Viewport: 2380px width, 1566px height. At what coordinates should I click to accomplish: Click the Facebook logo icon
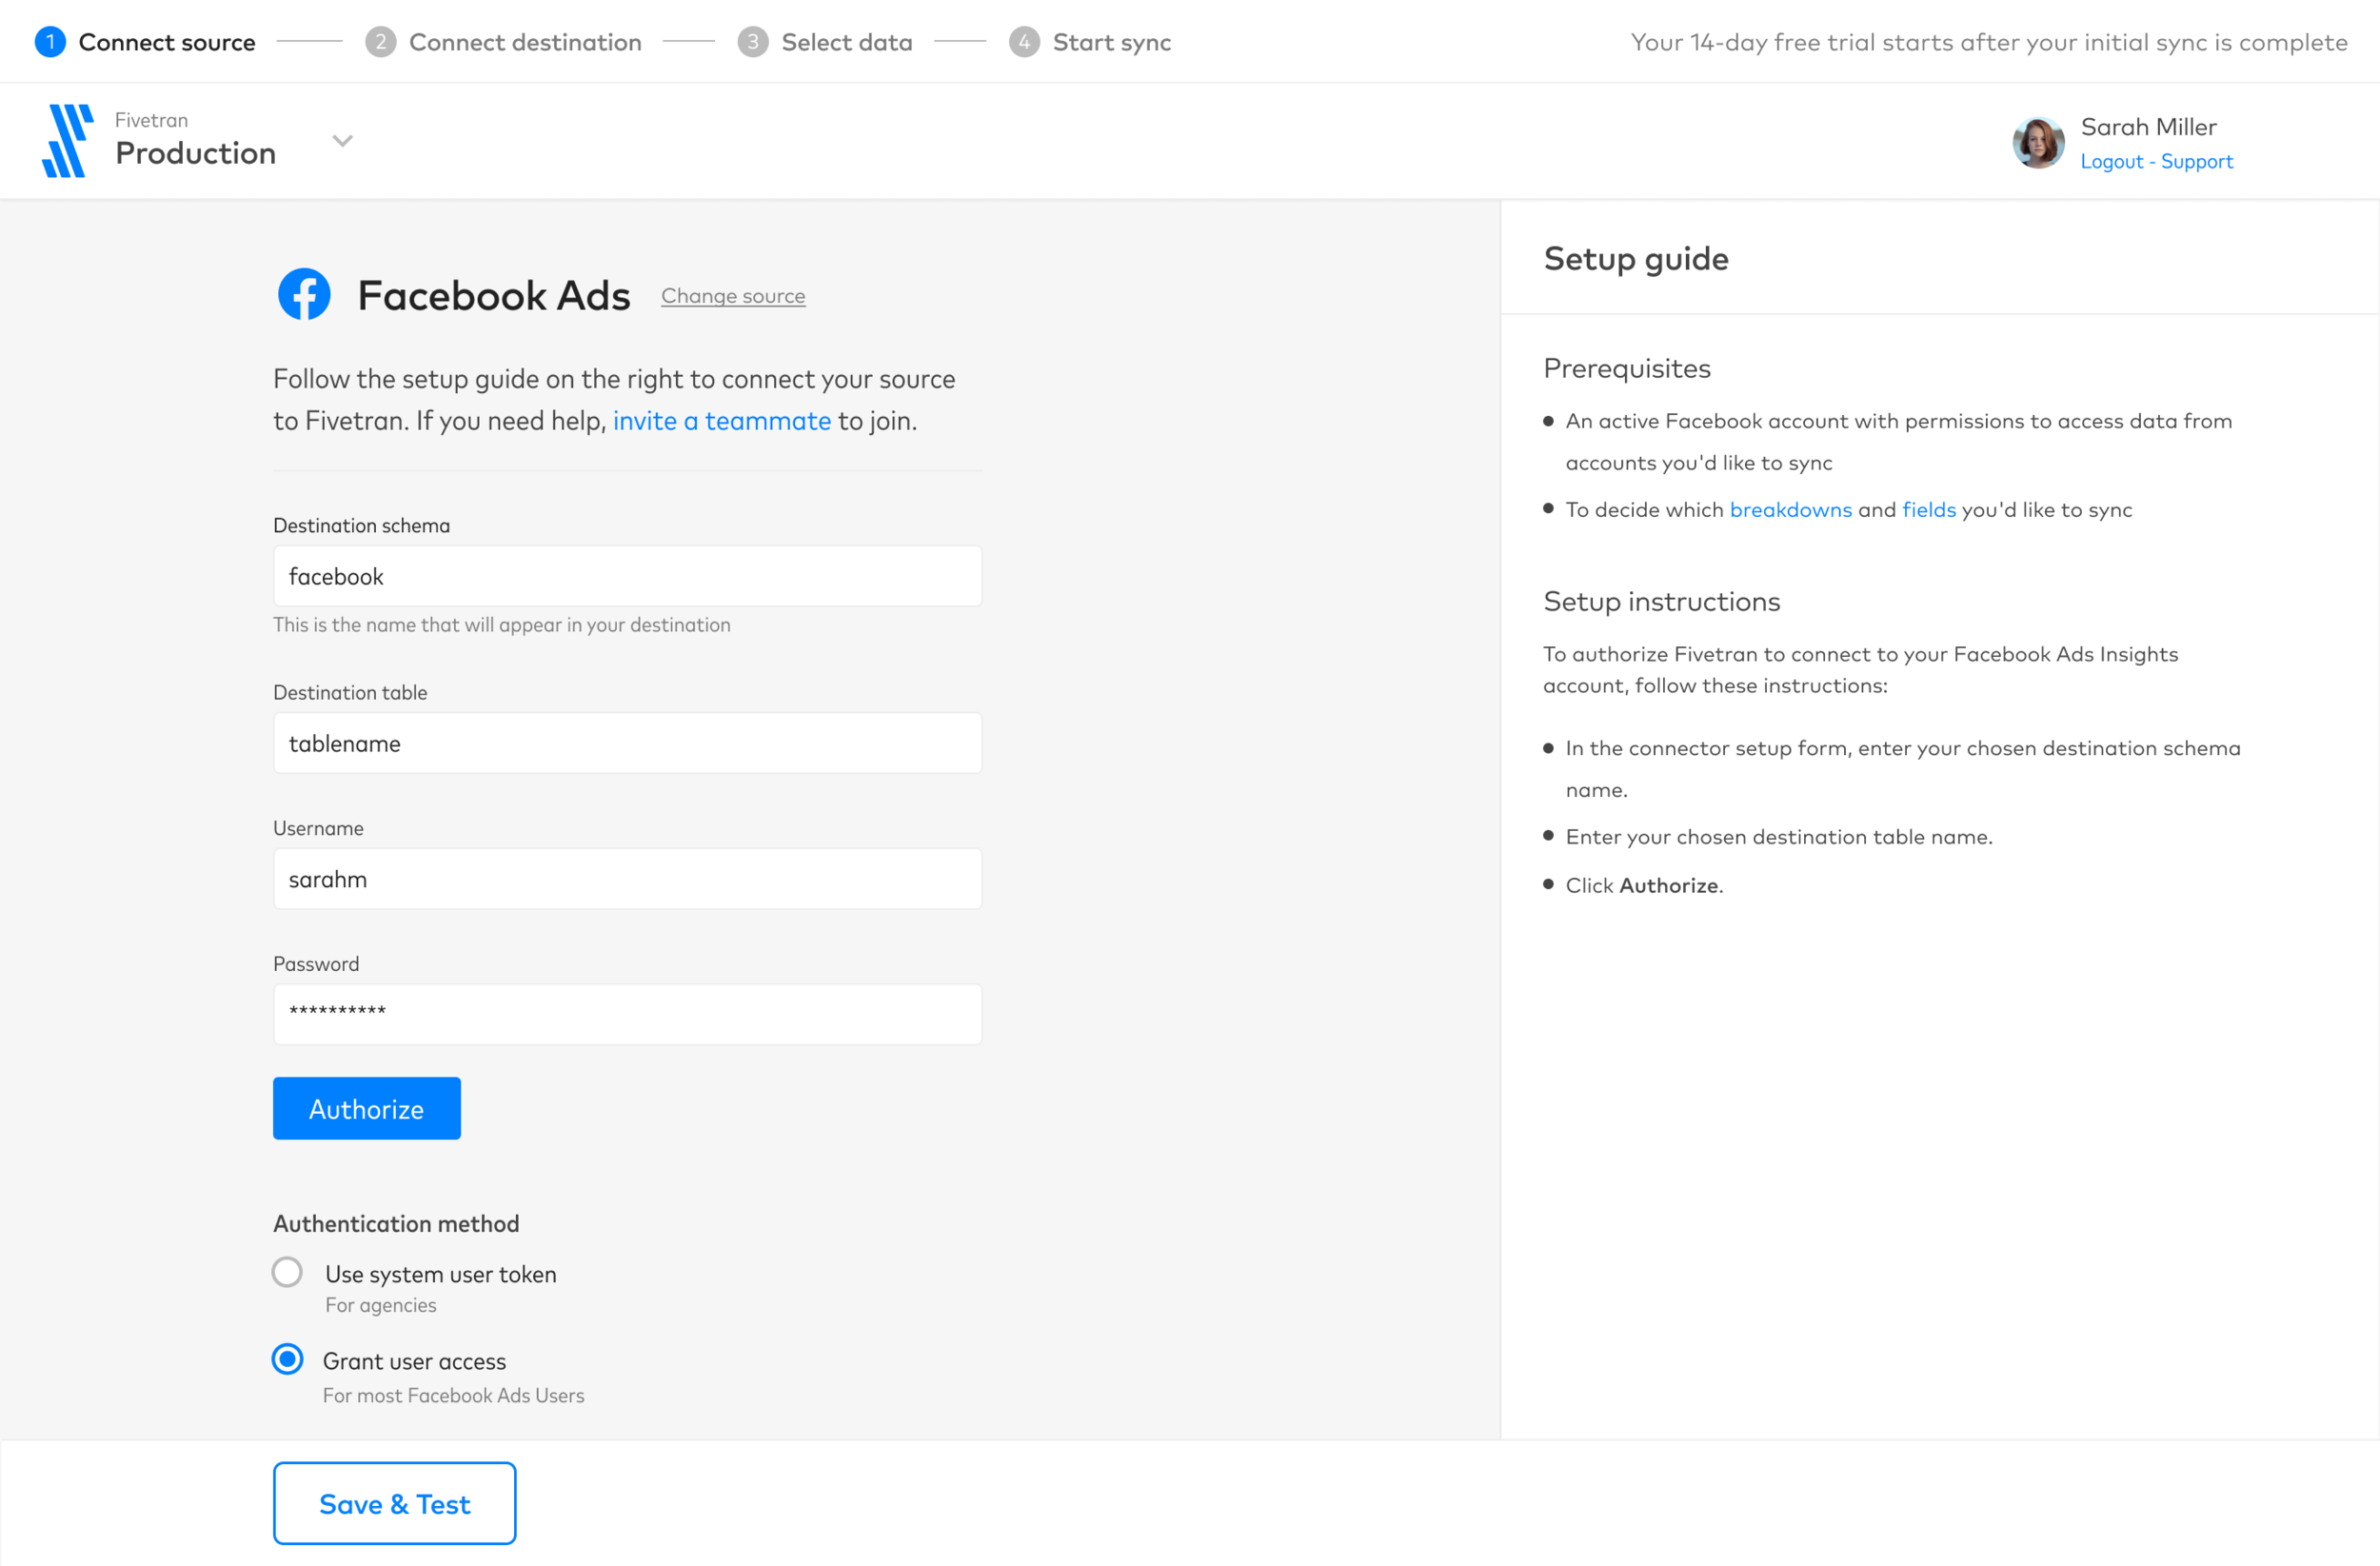[x=304, y=294]
